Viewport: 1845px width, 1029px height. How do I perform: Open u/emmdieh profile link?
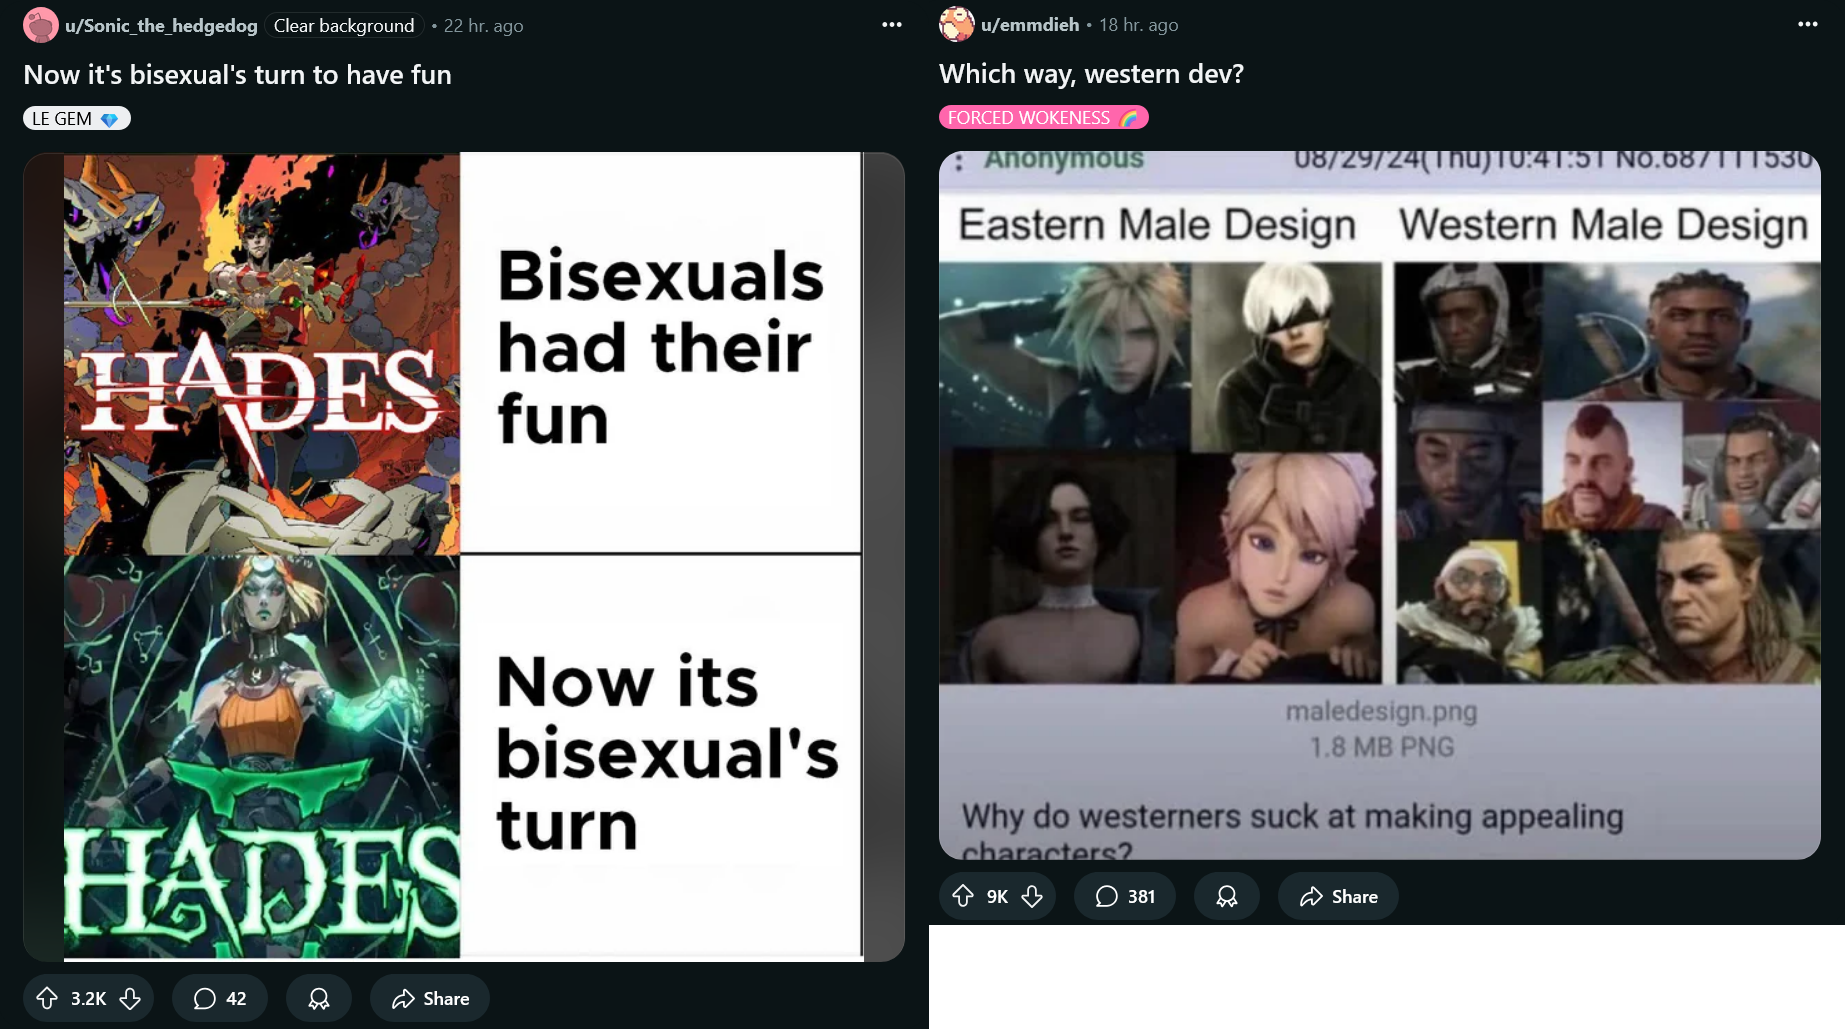point(1030,24)
